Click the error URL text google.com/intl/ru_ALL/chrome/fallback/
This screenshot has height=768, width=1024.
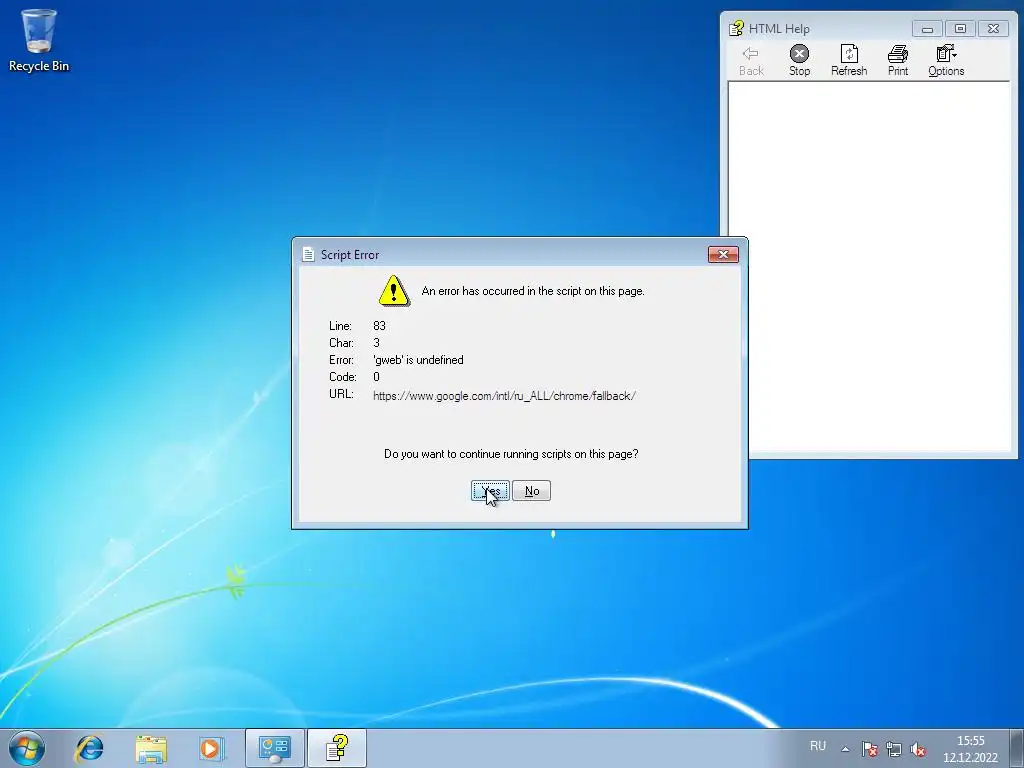504,396
